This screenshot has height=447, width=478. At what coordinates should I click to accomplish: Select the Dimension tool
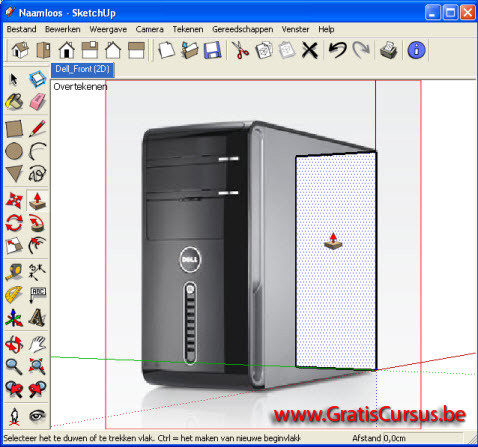[37, 272]
